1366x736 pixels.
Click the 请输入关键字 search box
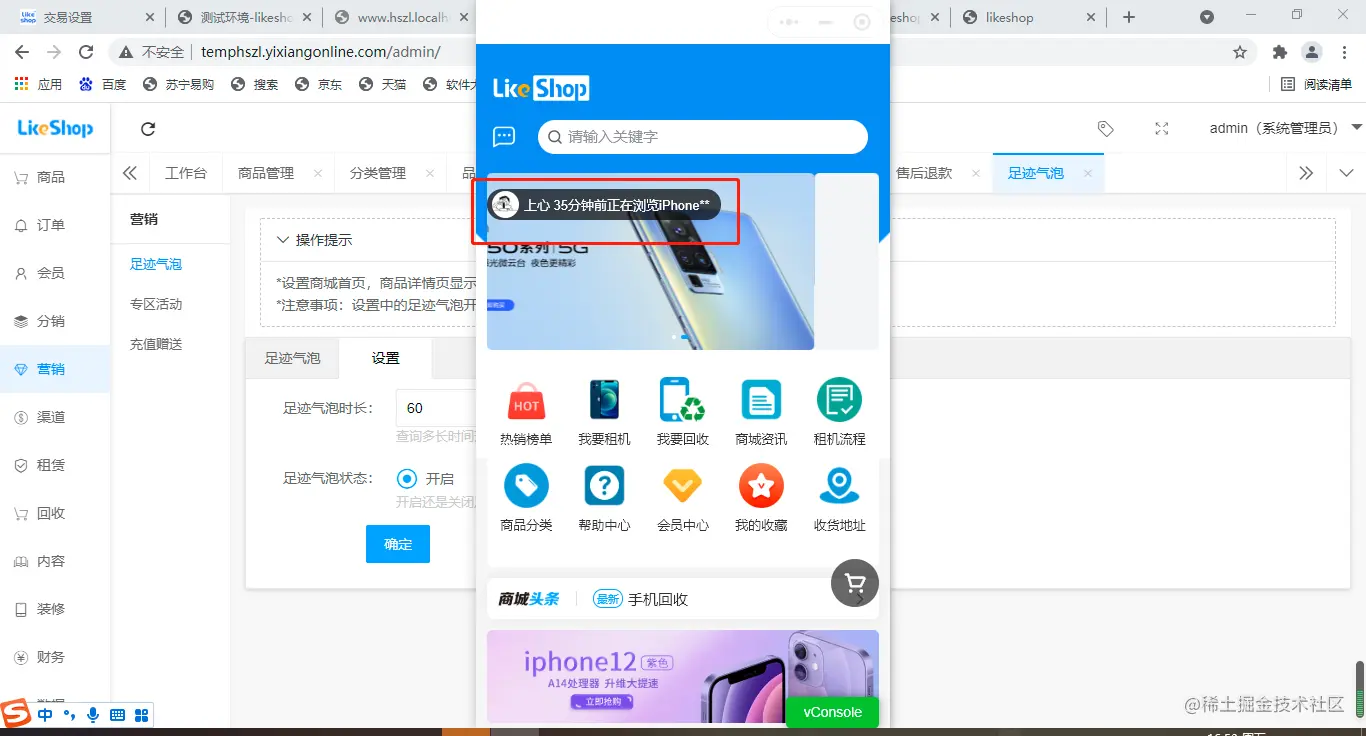[703, 137]
